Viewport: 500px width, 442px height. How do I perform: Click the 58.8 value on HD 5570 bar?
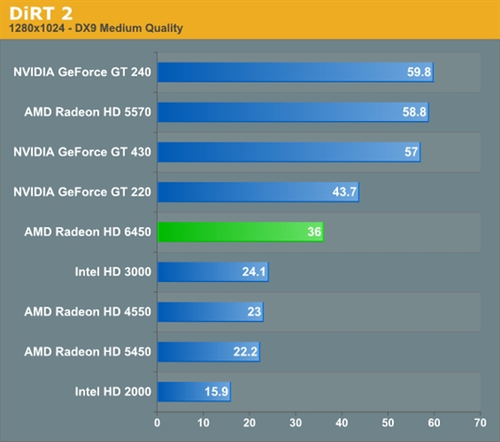(414, 112)
